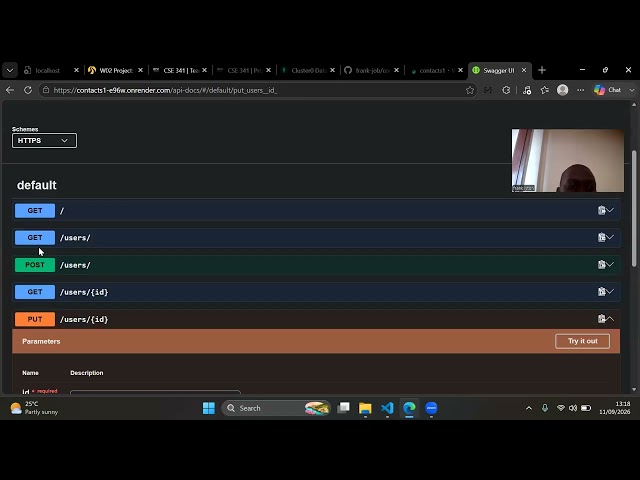This screenshot has width=640, height=480.
Task: Click the webcam video thumbnail
Action: tap(568, 160)
